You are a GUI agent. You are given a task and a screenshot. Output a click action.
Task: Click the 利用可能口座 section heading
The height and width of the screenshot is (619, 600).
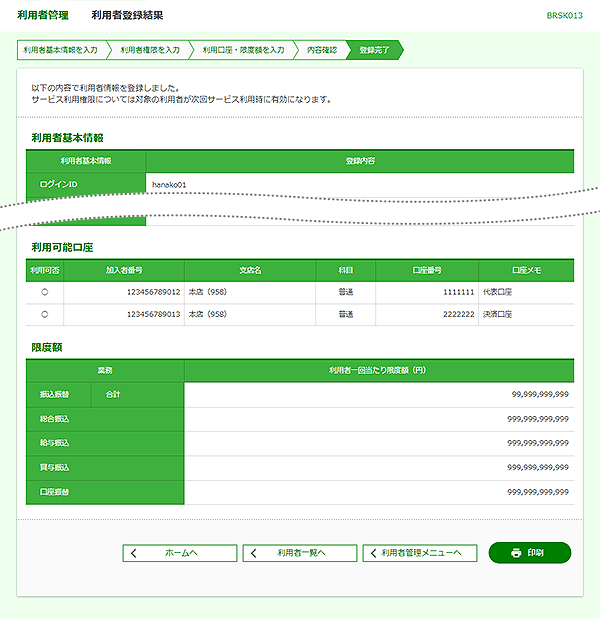pyautogui.click(x=62, y=248)
